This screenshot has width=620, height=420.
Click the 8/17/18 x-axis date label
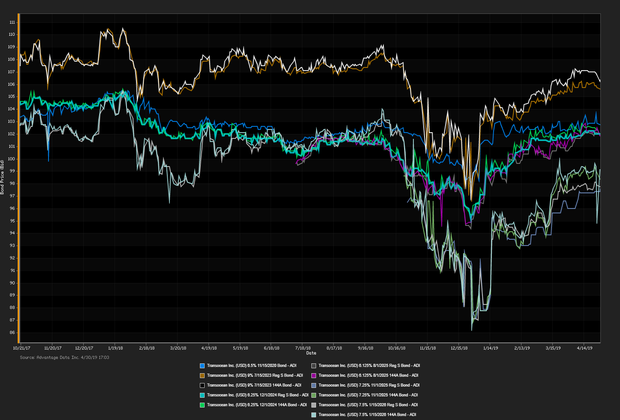pos(334,348)
